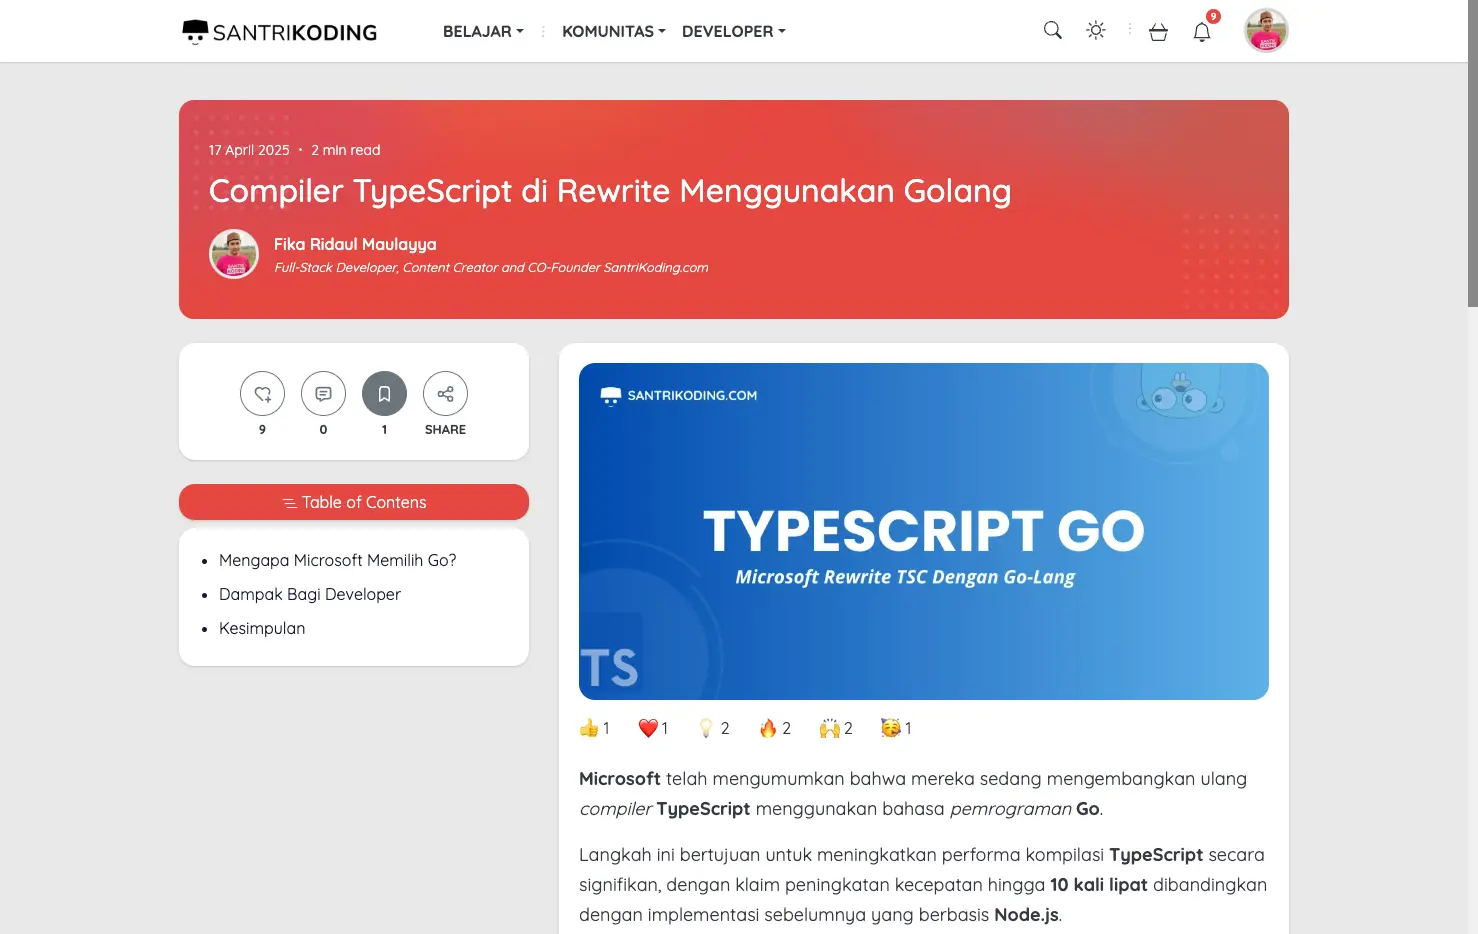
Task: Open the TypeScript Go banner image
Action: 924,531
